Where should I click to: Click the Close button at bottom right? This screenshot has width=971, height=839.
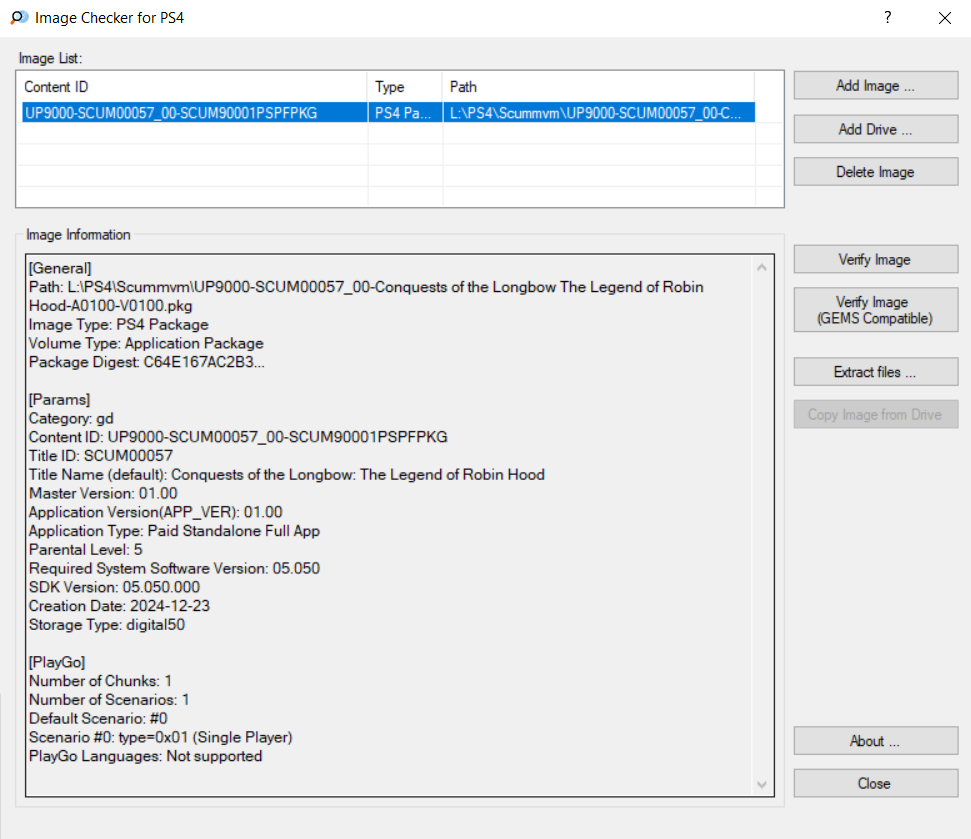click(x=876, y=783)
